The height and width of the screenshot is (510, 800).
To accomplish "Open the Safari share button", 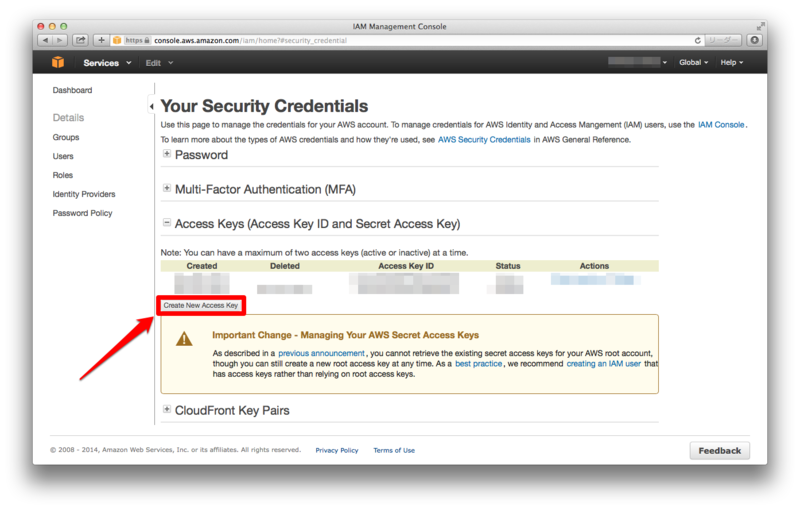I will click(x=80, y=40).
